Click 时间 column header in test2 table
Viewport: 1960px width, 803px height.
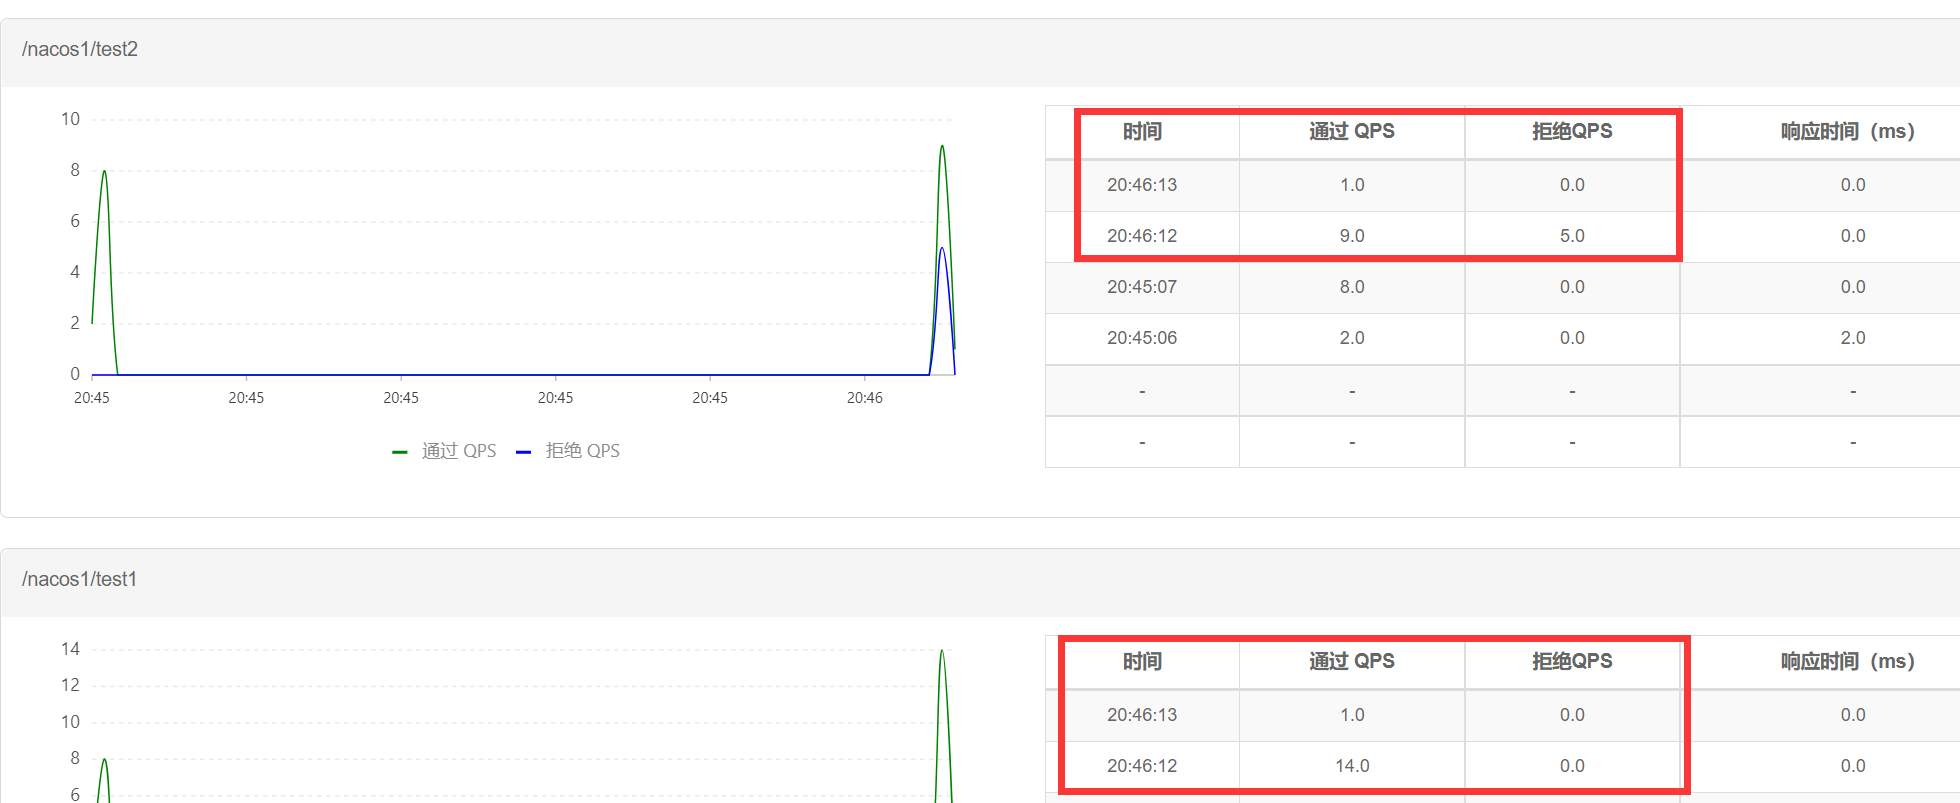pos(1142,131)
